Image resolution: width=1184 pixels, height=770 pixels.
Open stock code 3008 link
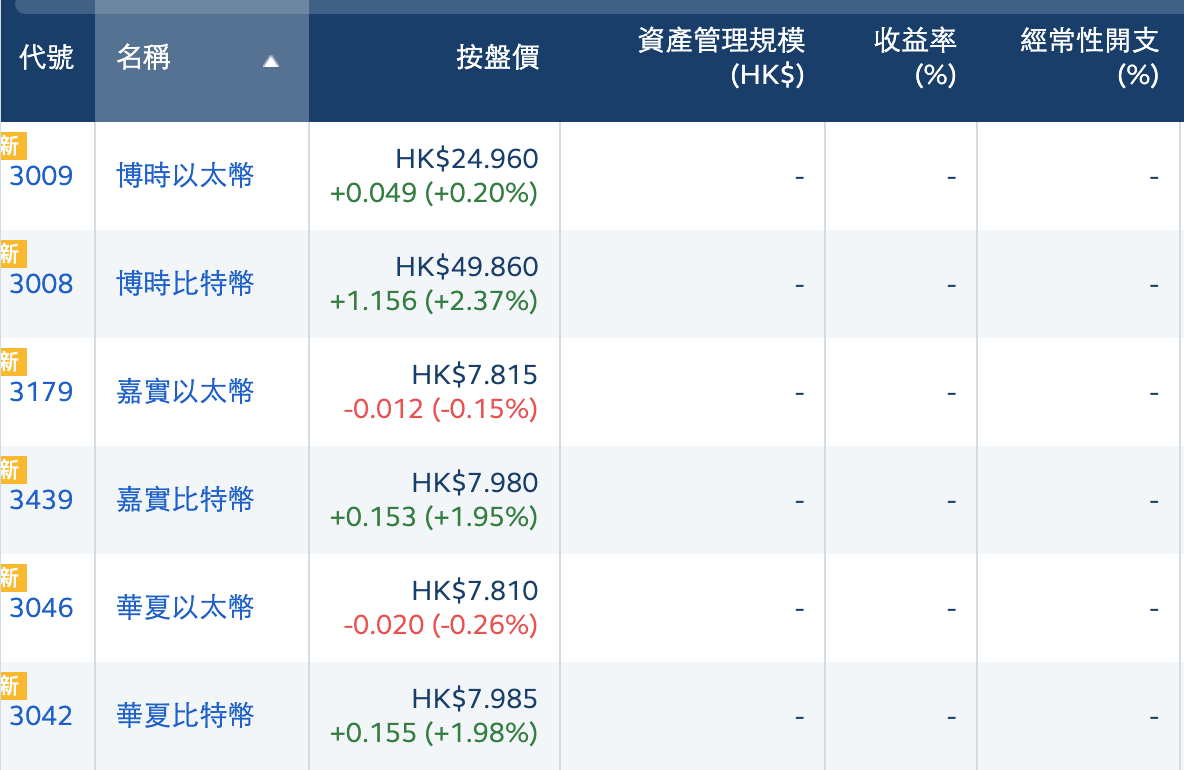coord(42,285)
